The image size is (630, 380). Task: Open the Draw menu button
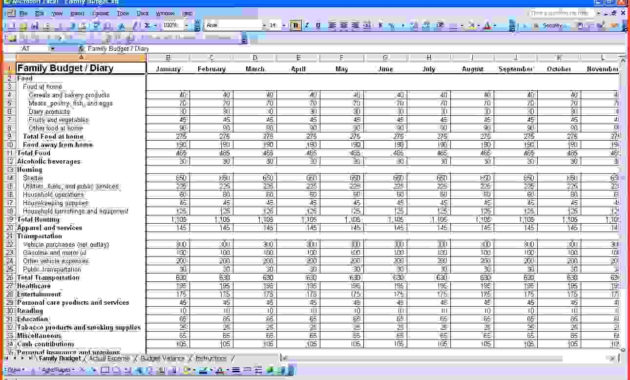[16, 370]
